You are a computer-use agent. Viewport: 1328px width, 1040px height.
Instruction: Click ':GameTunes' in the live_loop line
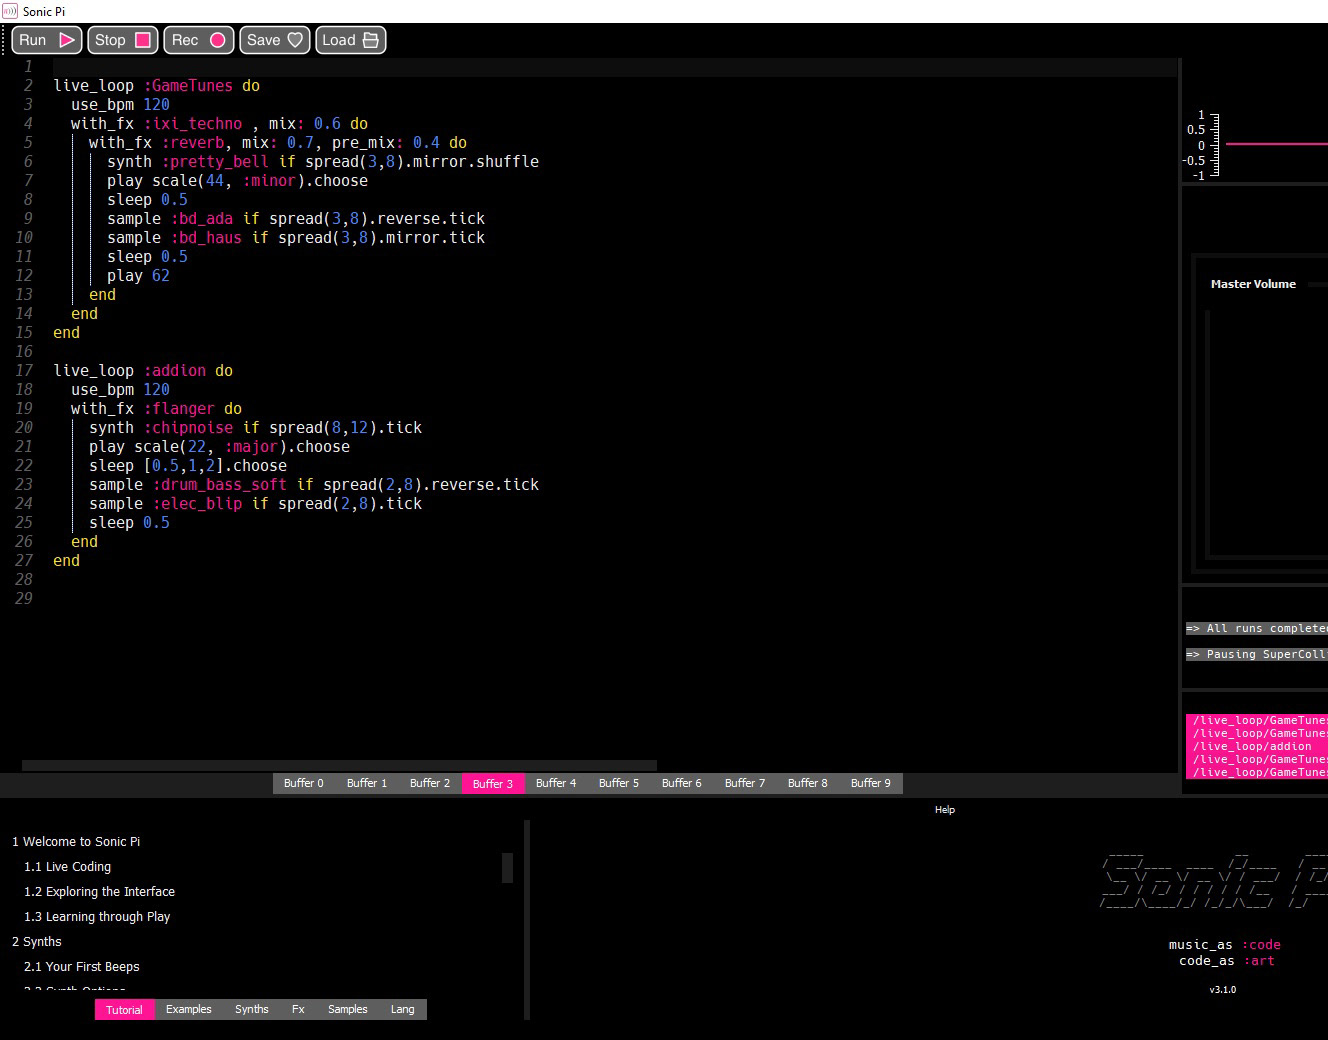188,86
